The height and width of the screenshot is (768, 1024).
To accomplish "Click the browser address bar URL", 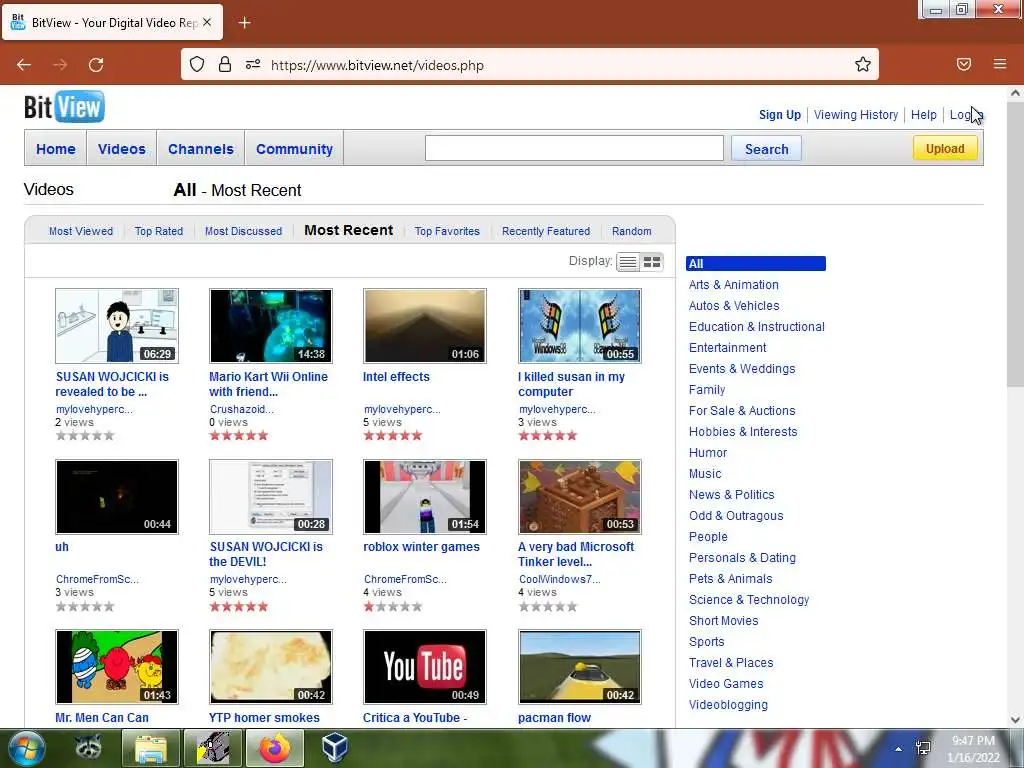I will tap(377, 65).
